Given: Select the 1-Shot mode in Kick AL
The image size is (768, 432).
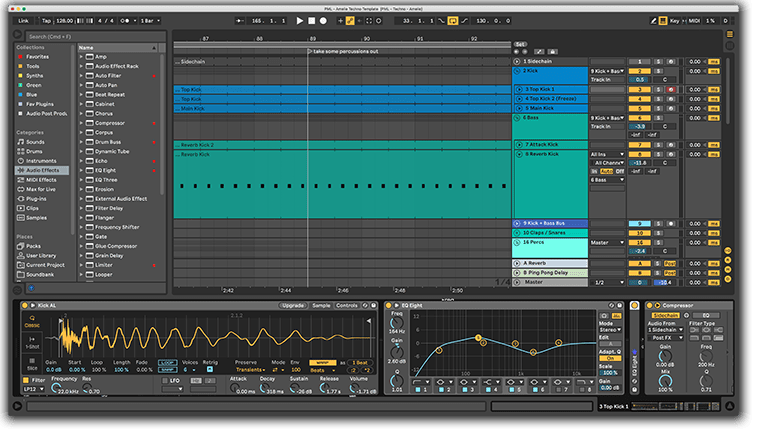Looking at the screenshot, I should pos(32,342).
